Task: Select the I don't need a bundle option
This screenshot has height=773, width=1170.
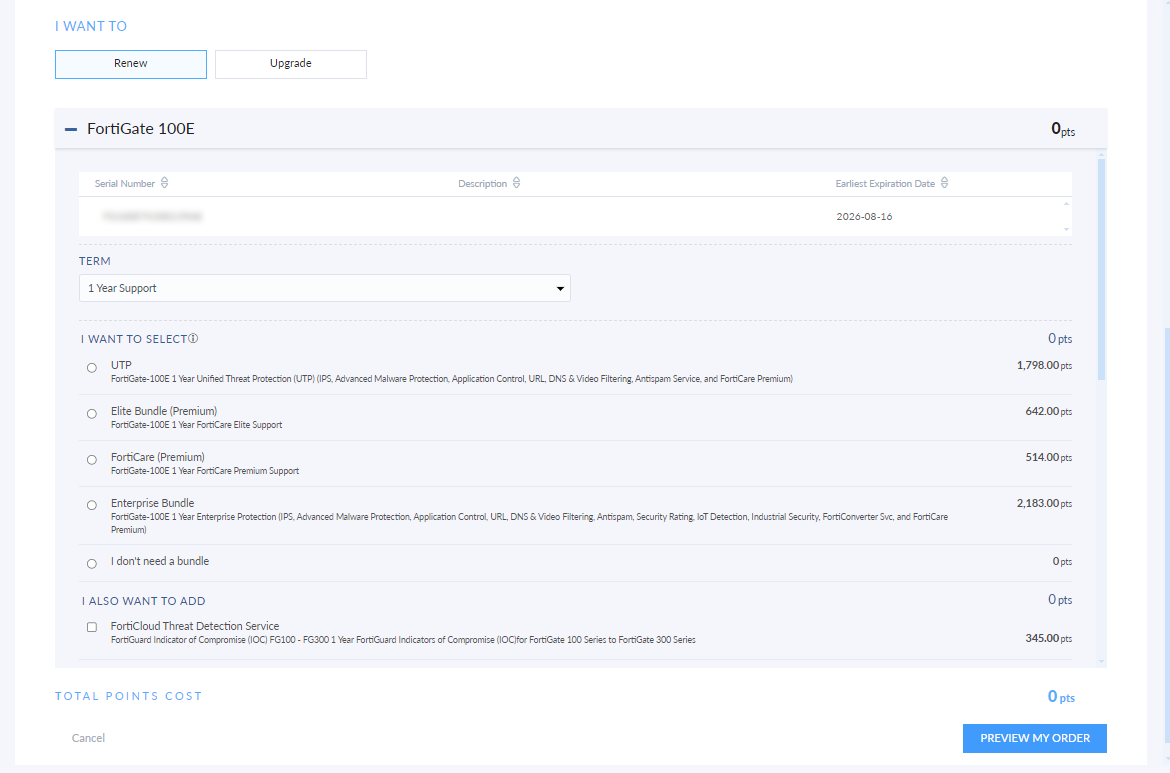Action: (91, 563)
